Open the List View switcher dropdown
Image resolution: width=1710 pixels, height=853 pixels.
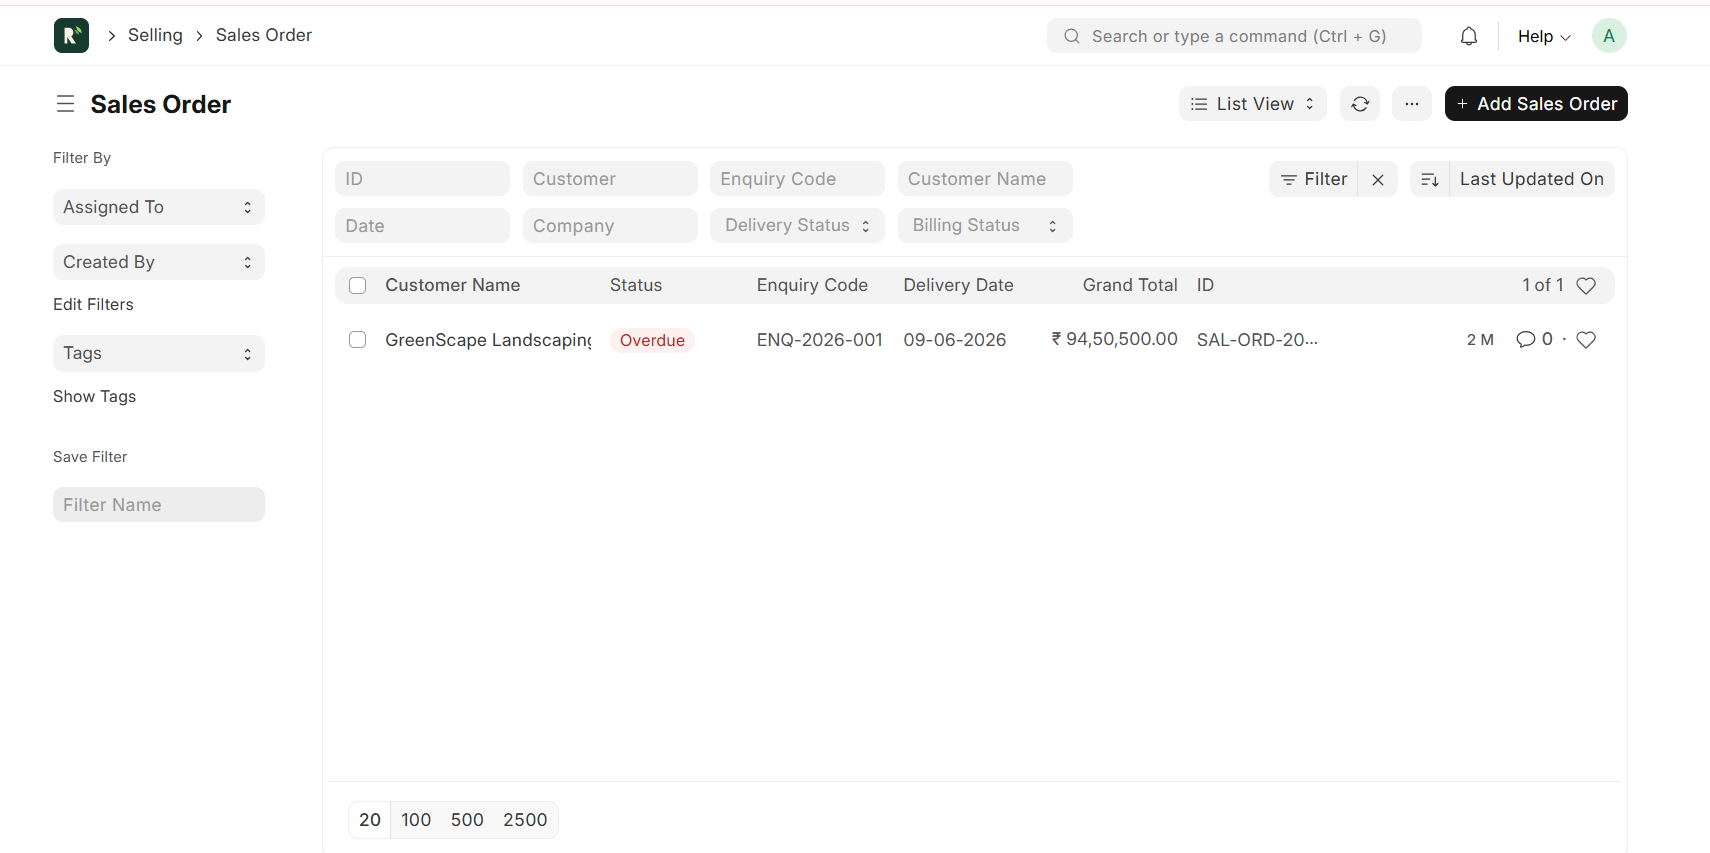[1252, 104]
